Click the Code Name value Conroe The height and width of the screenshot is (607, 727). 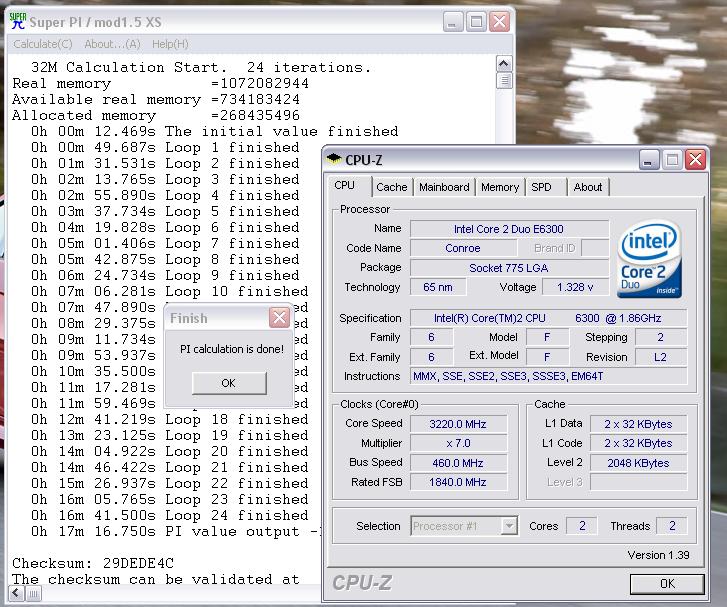coord(463,248)
